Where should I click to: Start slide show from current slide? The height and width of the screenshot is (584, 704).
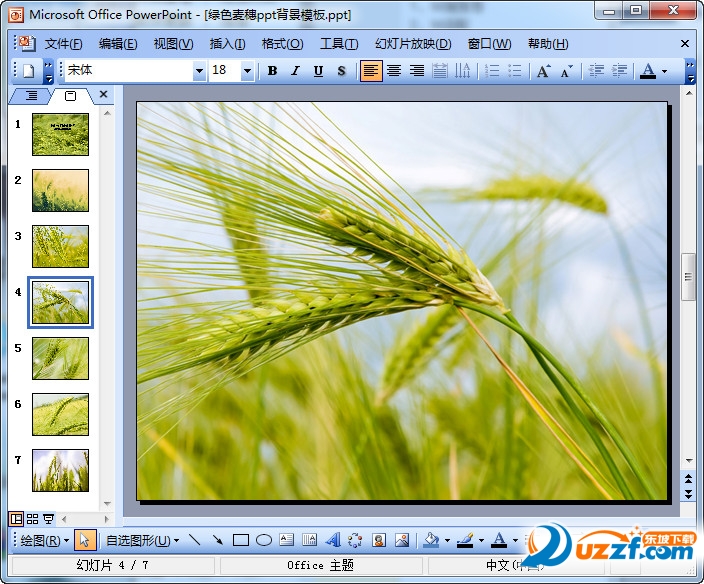point(48,519)
